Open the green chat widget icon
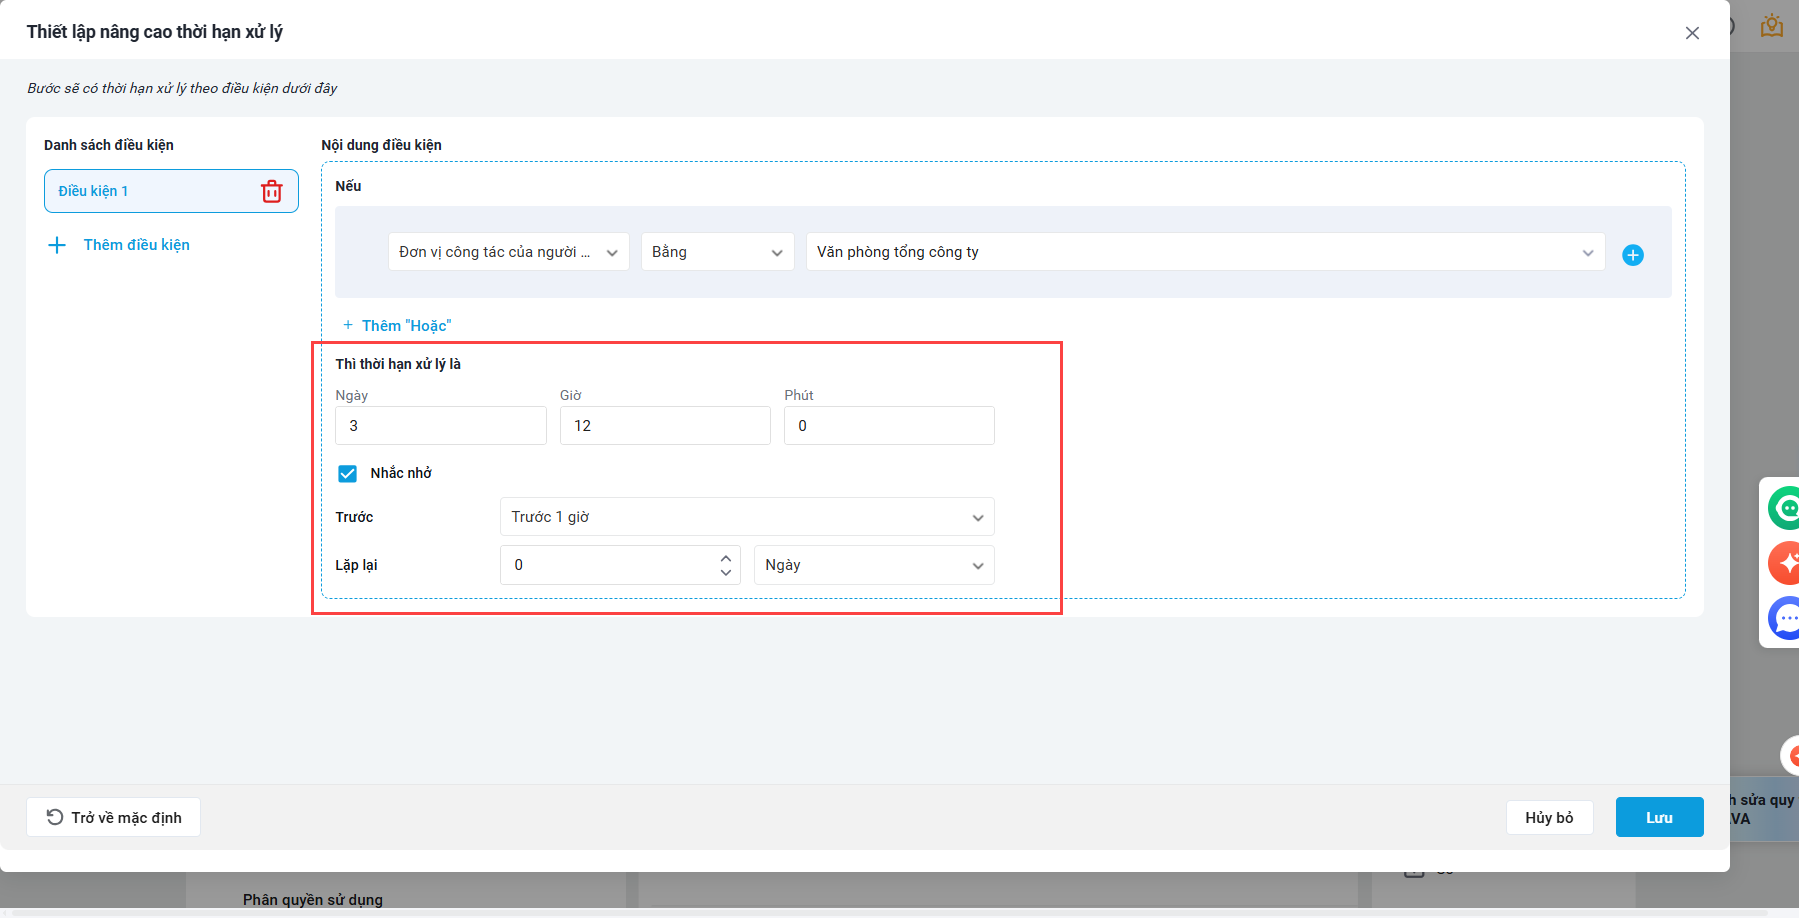This screenshot has width=1799, height=918. (1785, 508)
